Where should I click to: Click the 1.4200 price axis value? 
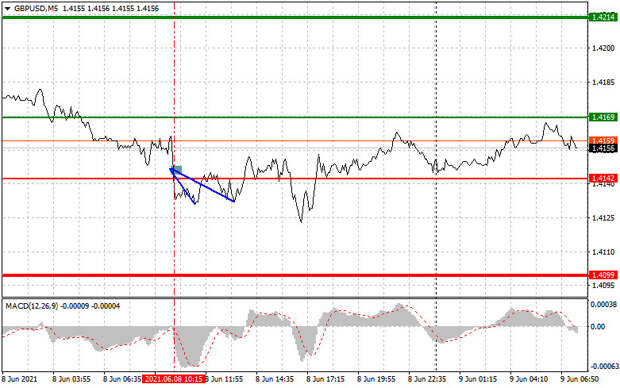tap(603, 48)
